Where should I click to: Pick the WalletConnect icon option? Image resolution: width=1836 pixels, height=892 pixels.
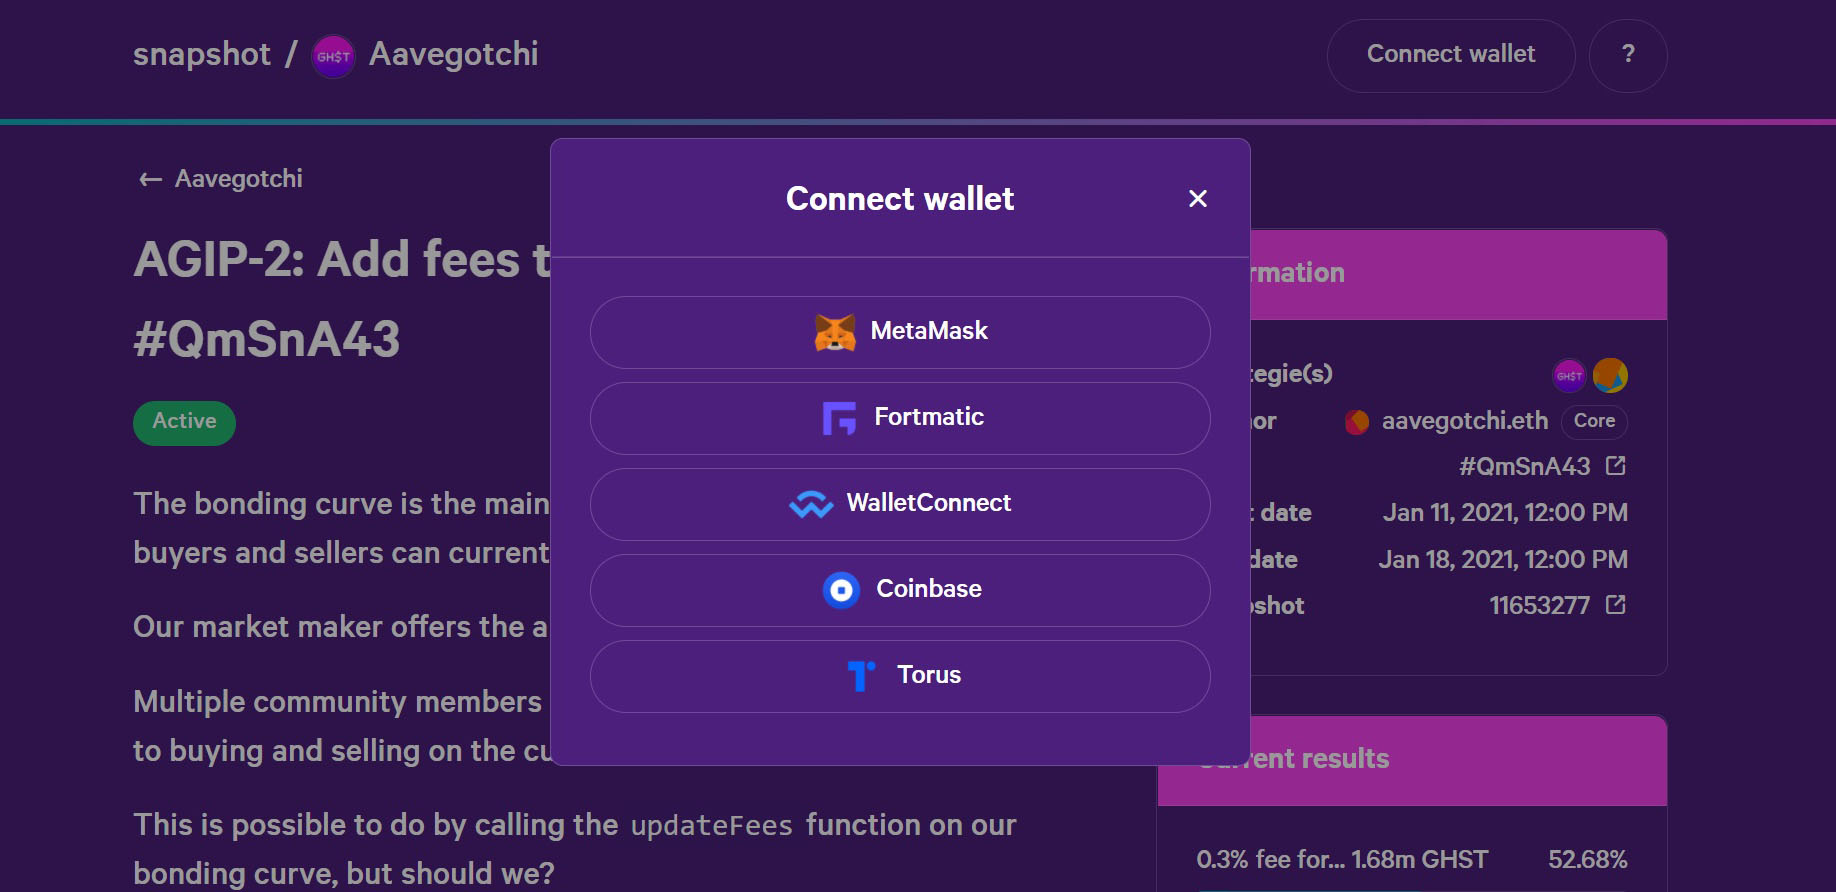pyautogui.click(x=813, y=503)
